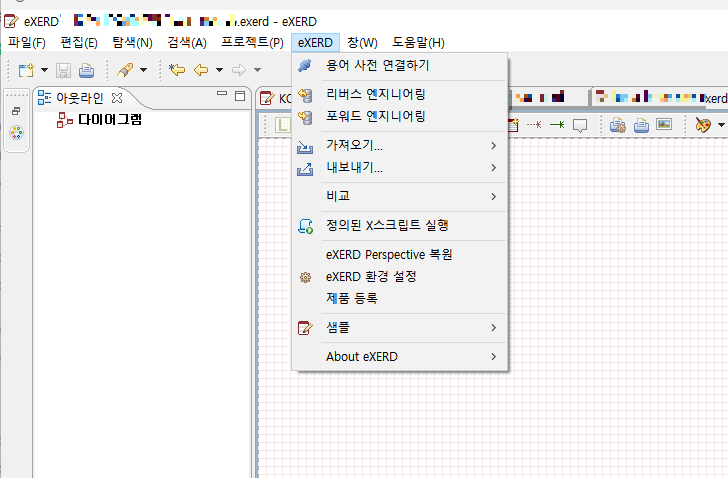Expand the About eXERD submenu
The height and width of the screenshot is (478, 728).
click(x=400, y=357)
